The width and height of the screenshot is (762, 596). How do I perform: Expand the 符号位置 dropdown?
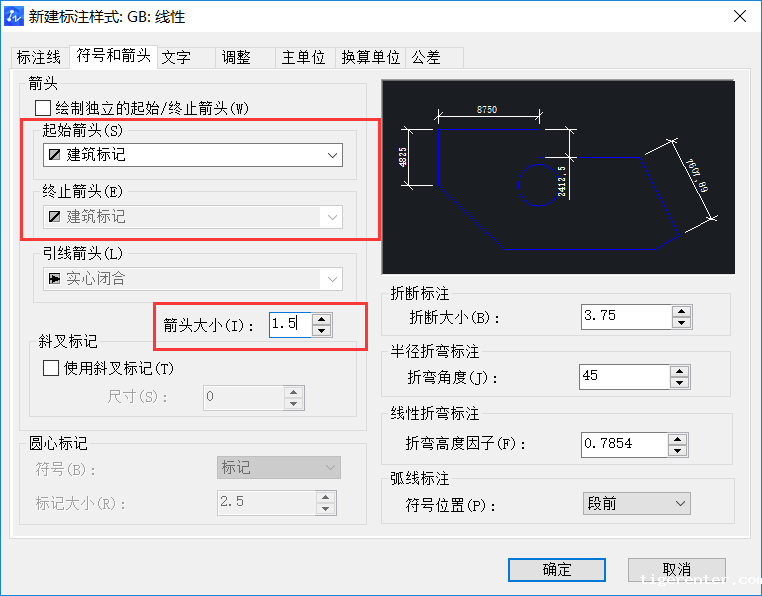680,503
